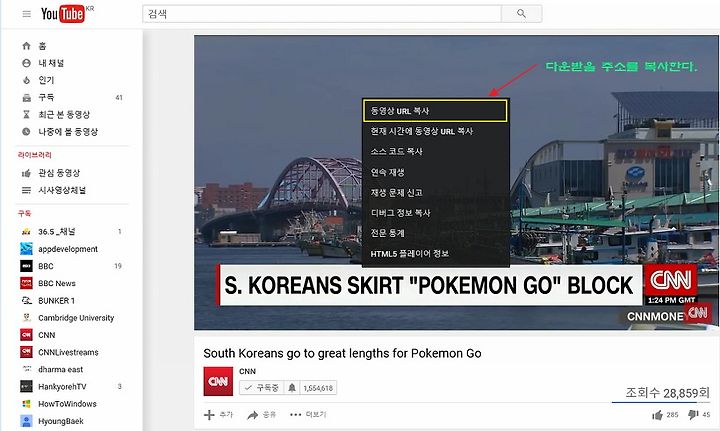
Task: Click the video title South Koreans go to great lengths
Action: coord(342,353)
